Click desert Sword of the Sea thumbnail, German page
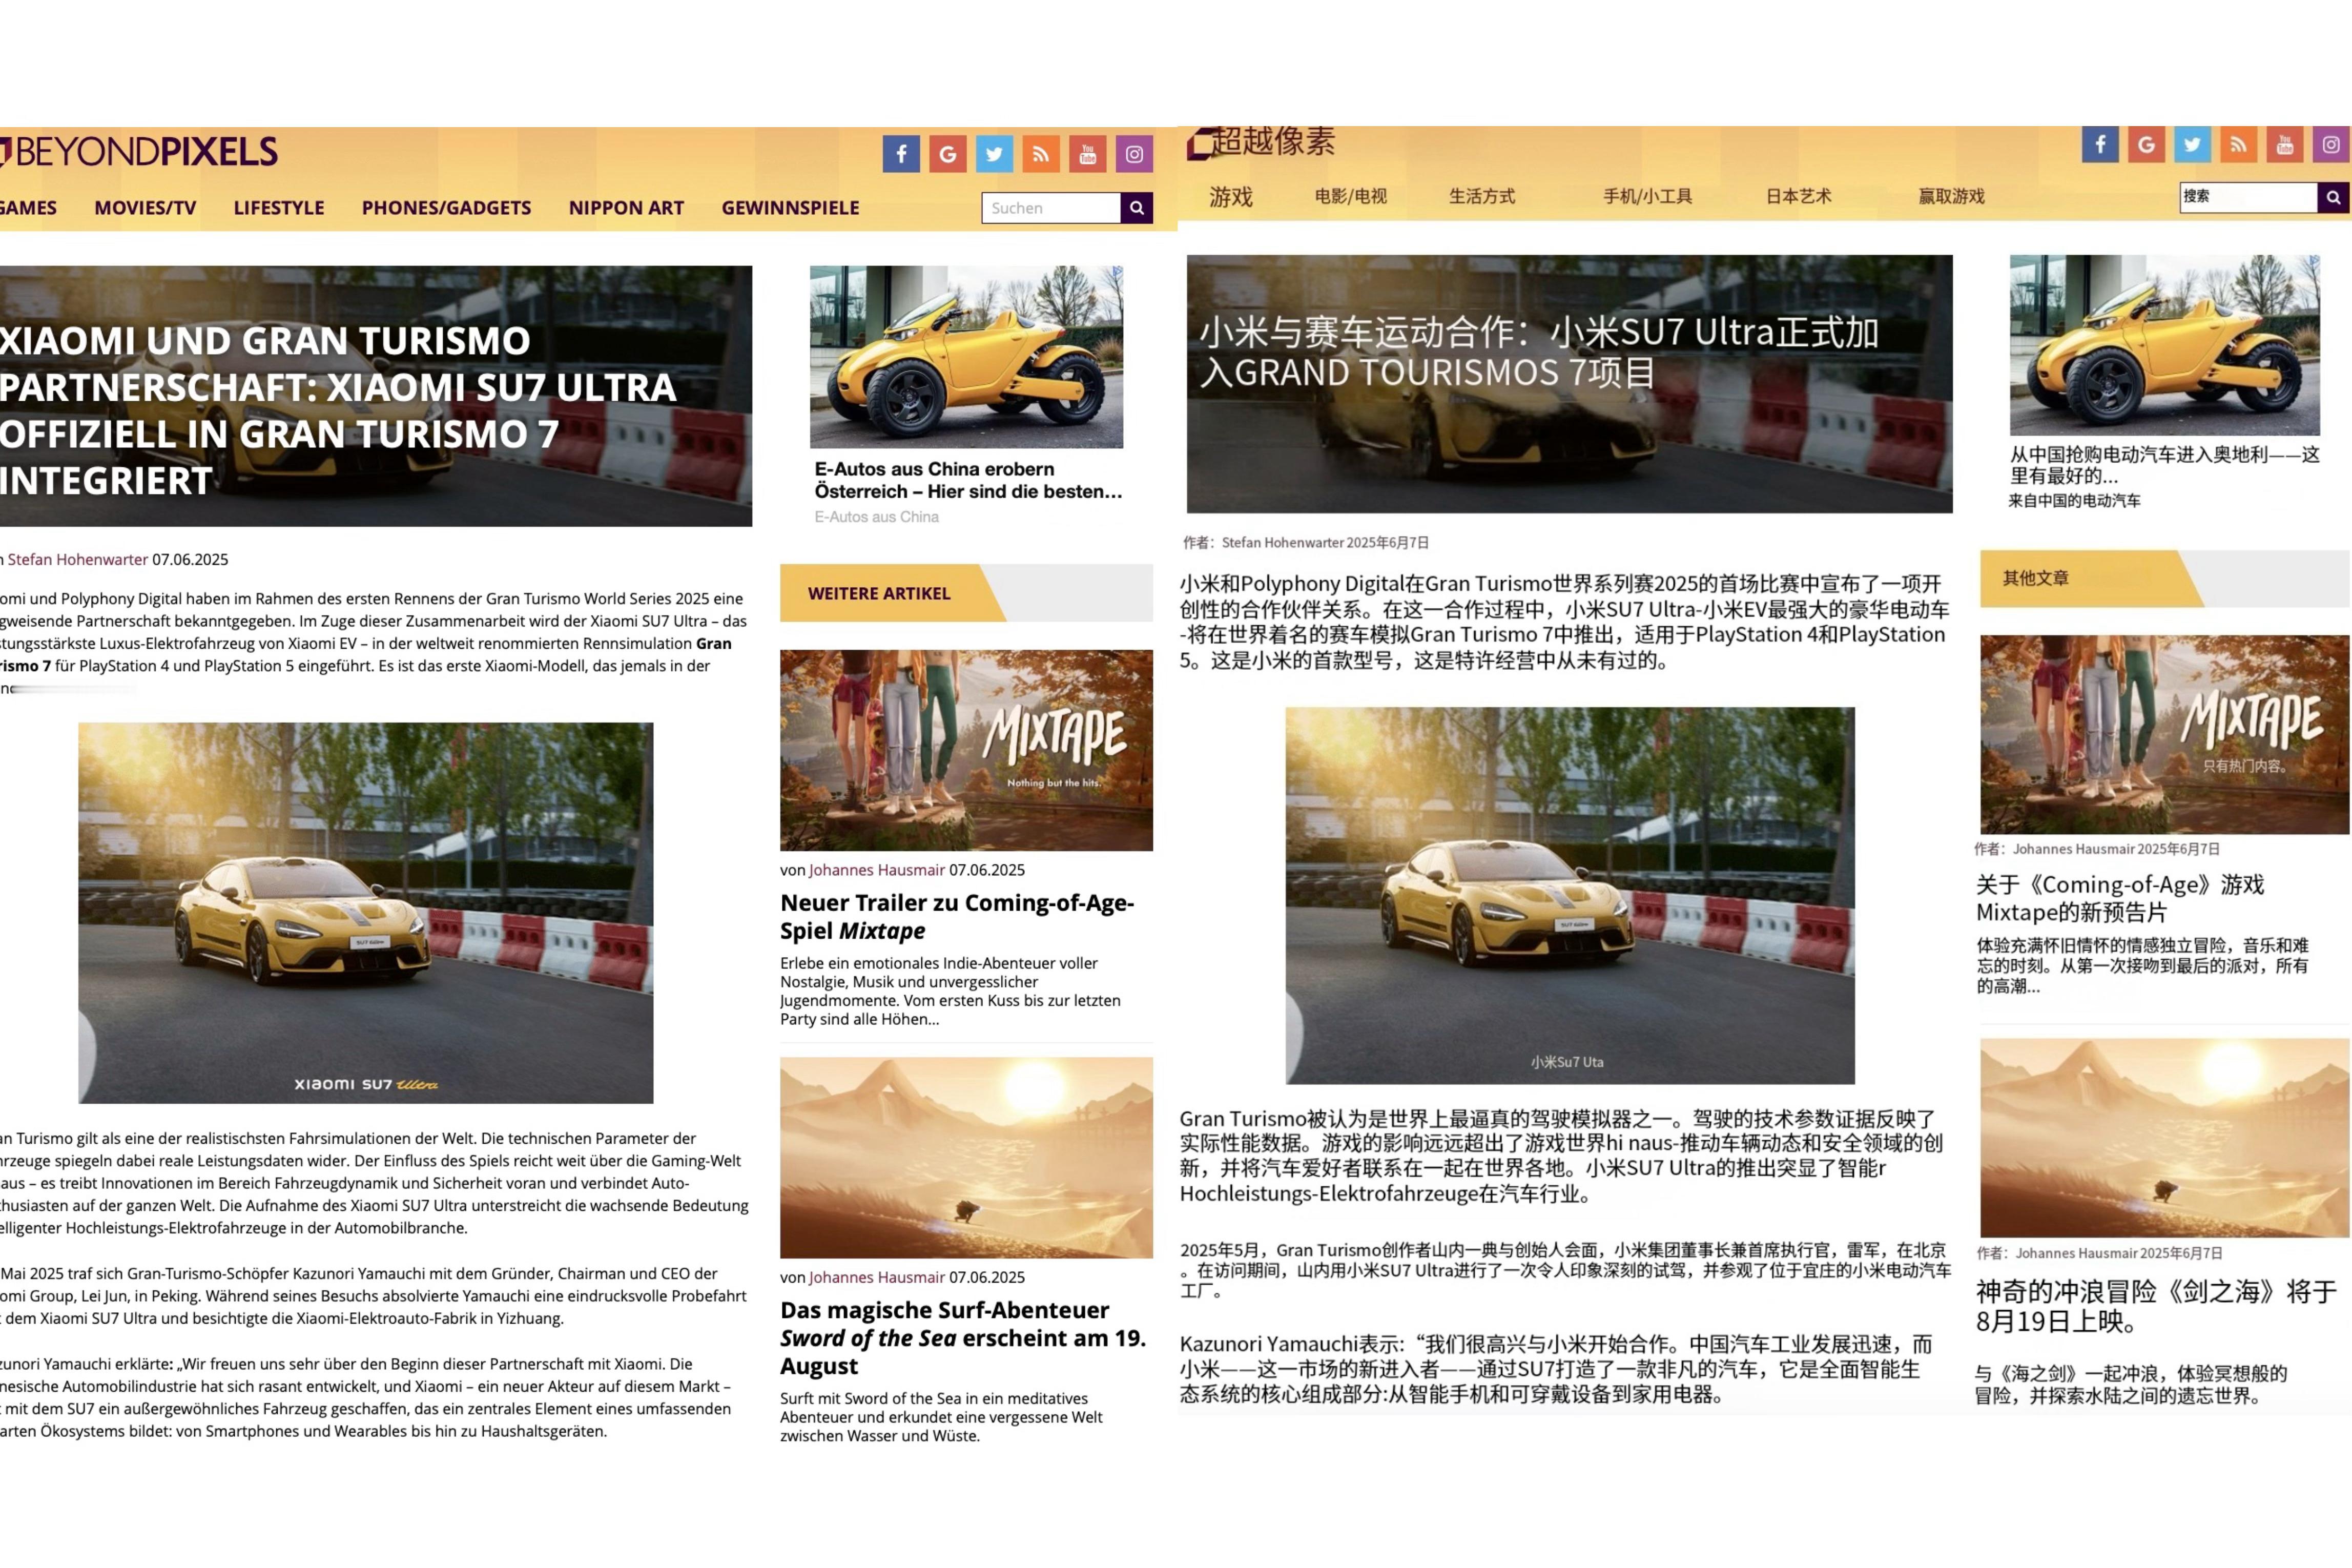This screenshot has height=1568, width=2352. coord(966,1157)
